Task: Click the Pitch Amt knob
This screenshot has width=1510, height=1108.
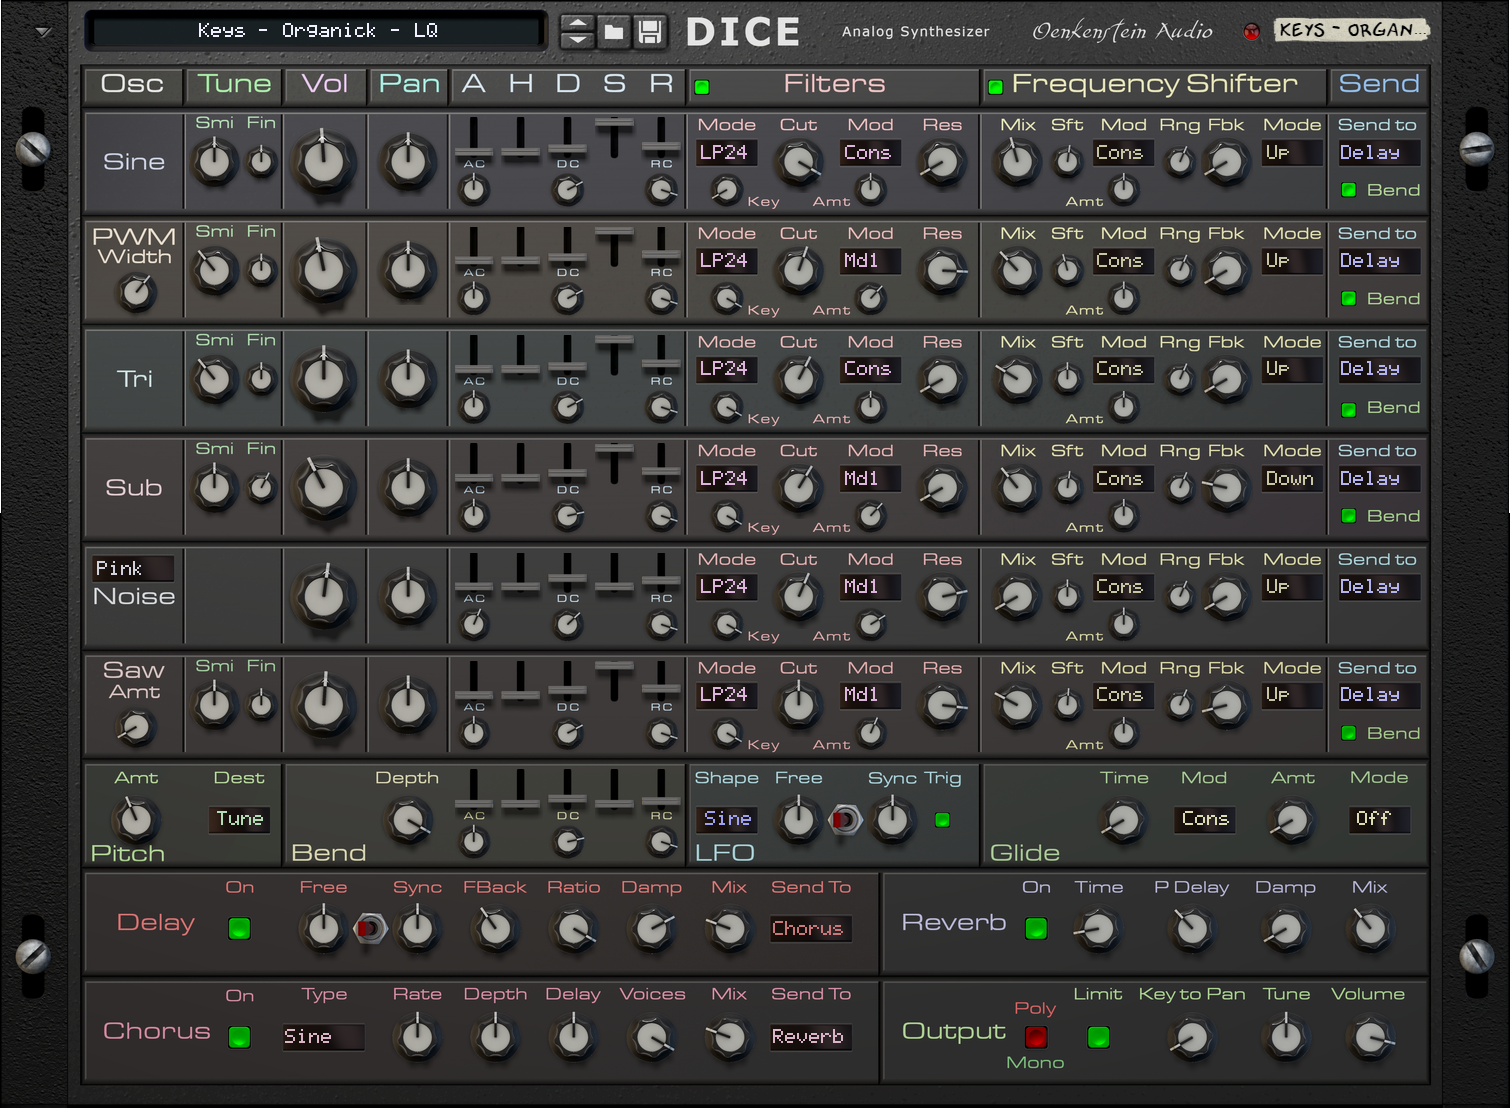Action: (x=134, y=820)
